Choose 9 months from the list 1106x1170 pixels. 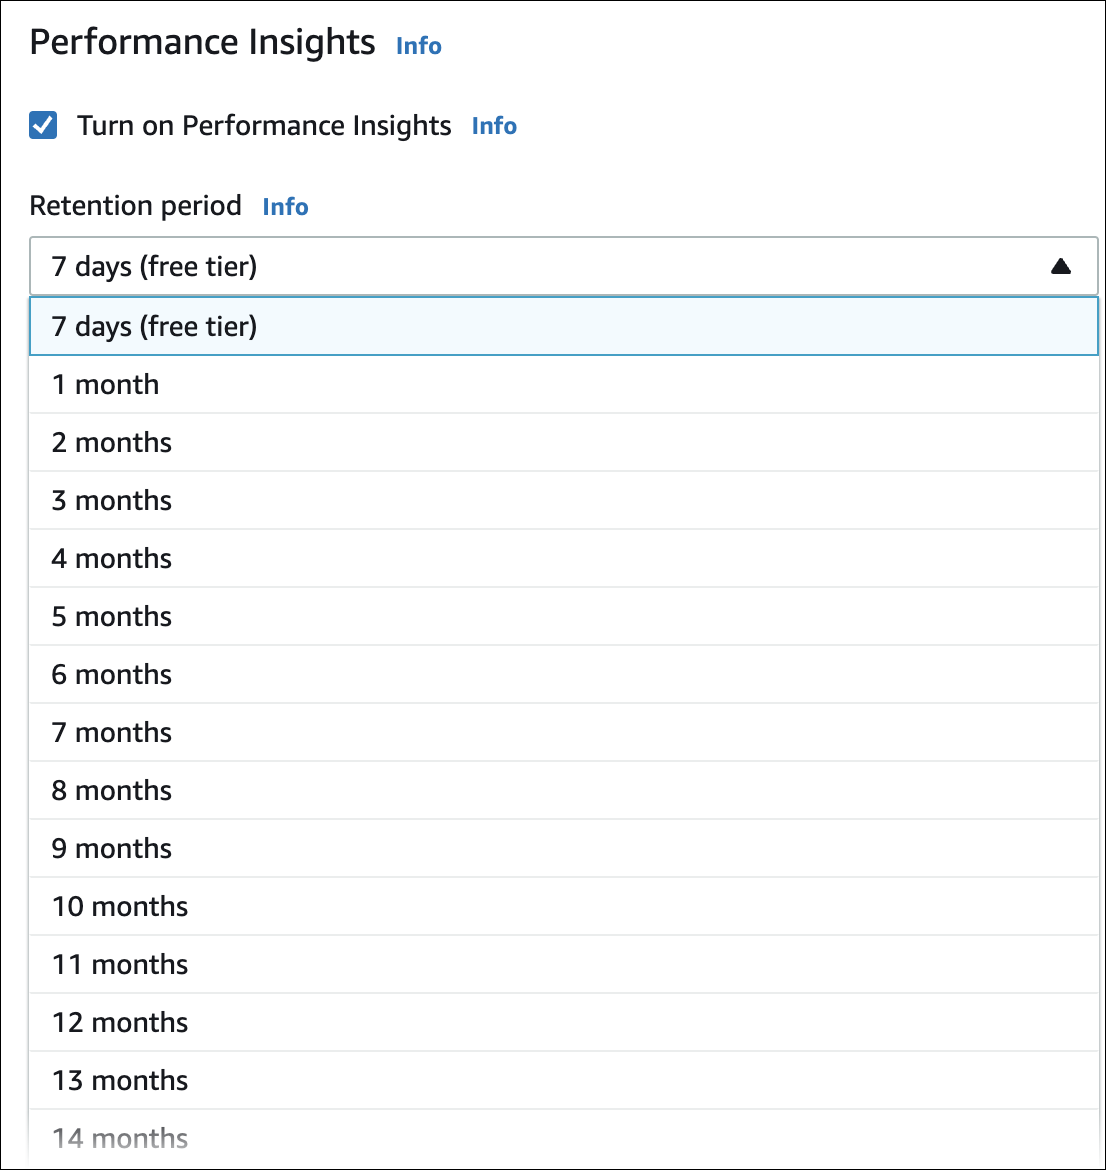coord(111,848)
